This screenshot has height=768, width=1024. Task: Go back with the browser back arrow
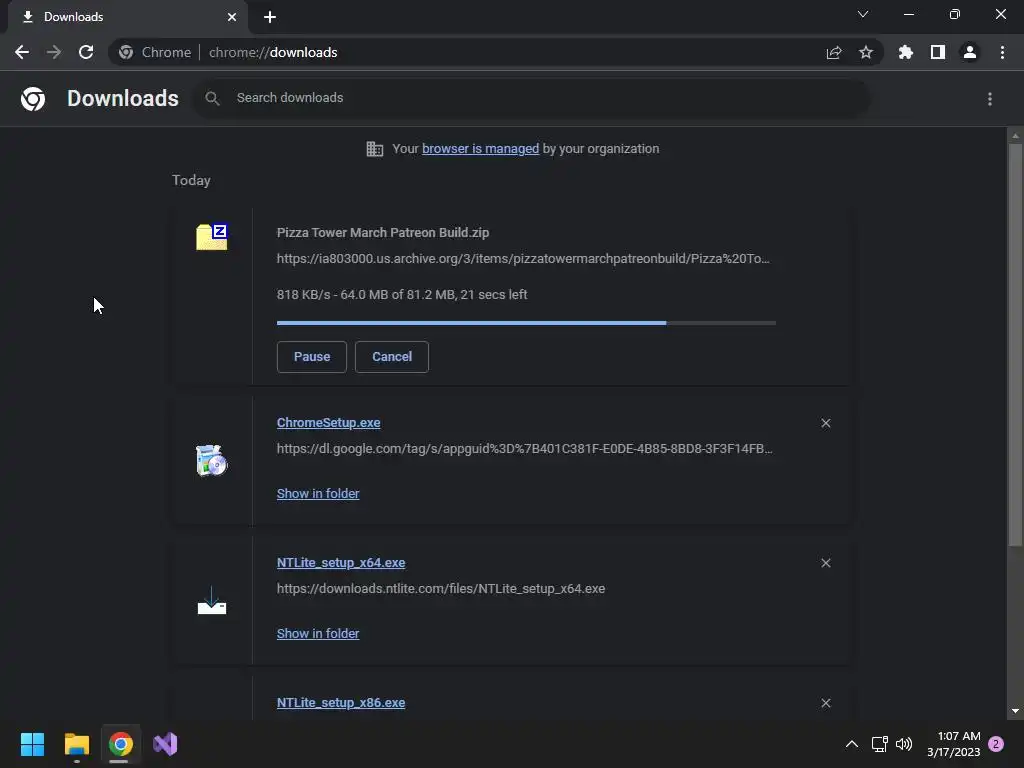pyautogui.click(x=22, y=52)
